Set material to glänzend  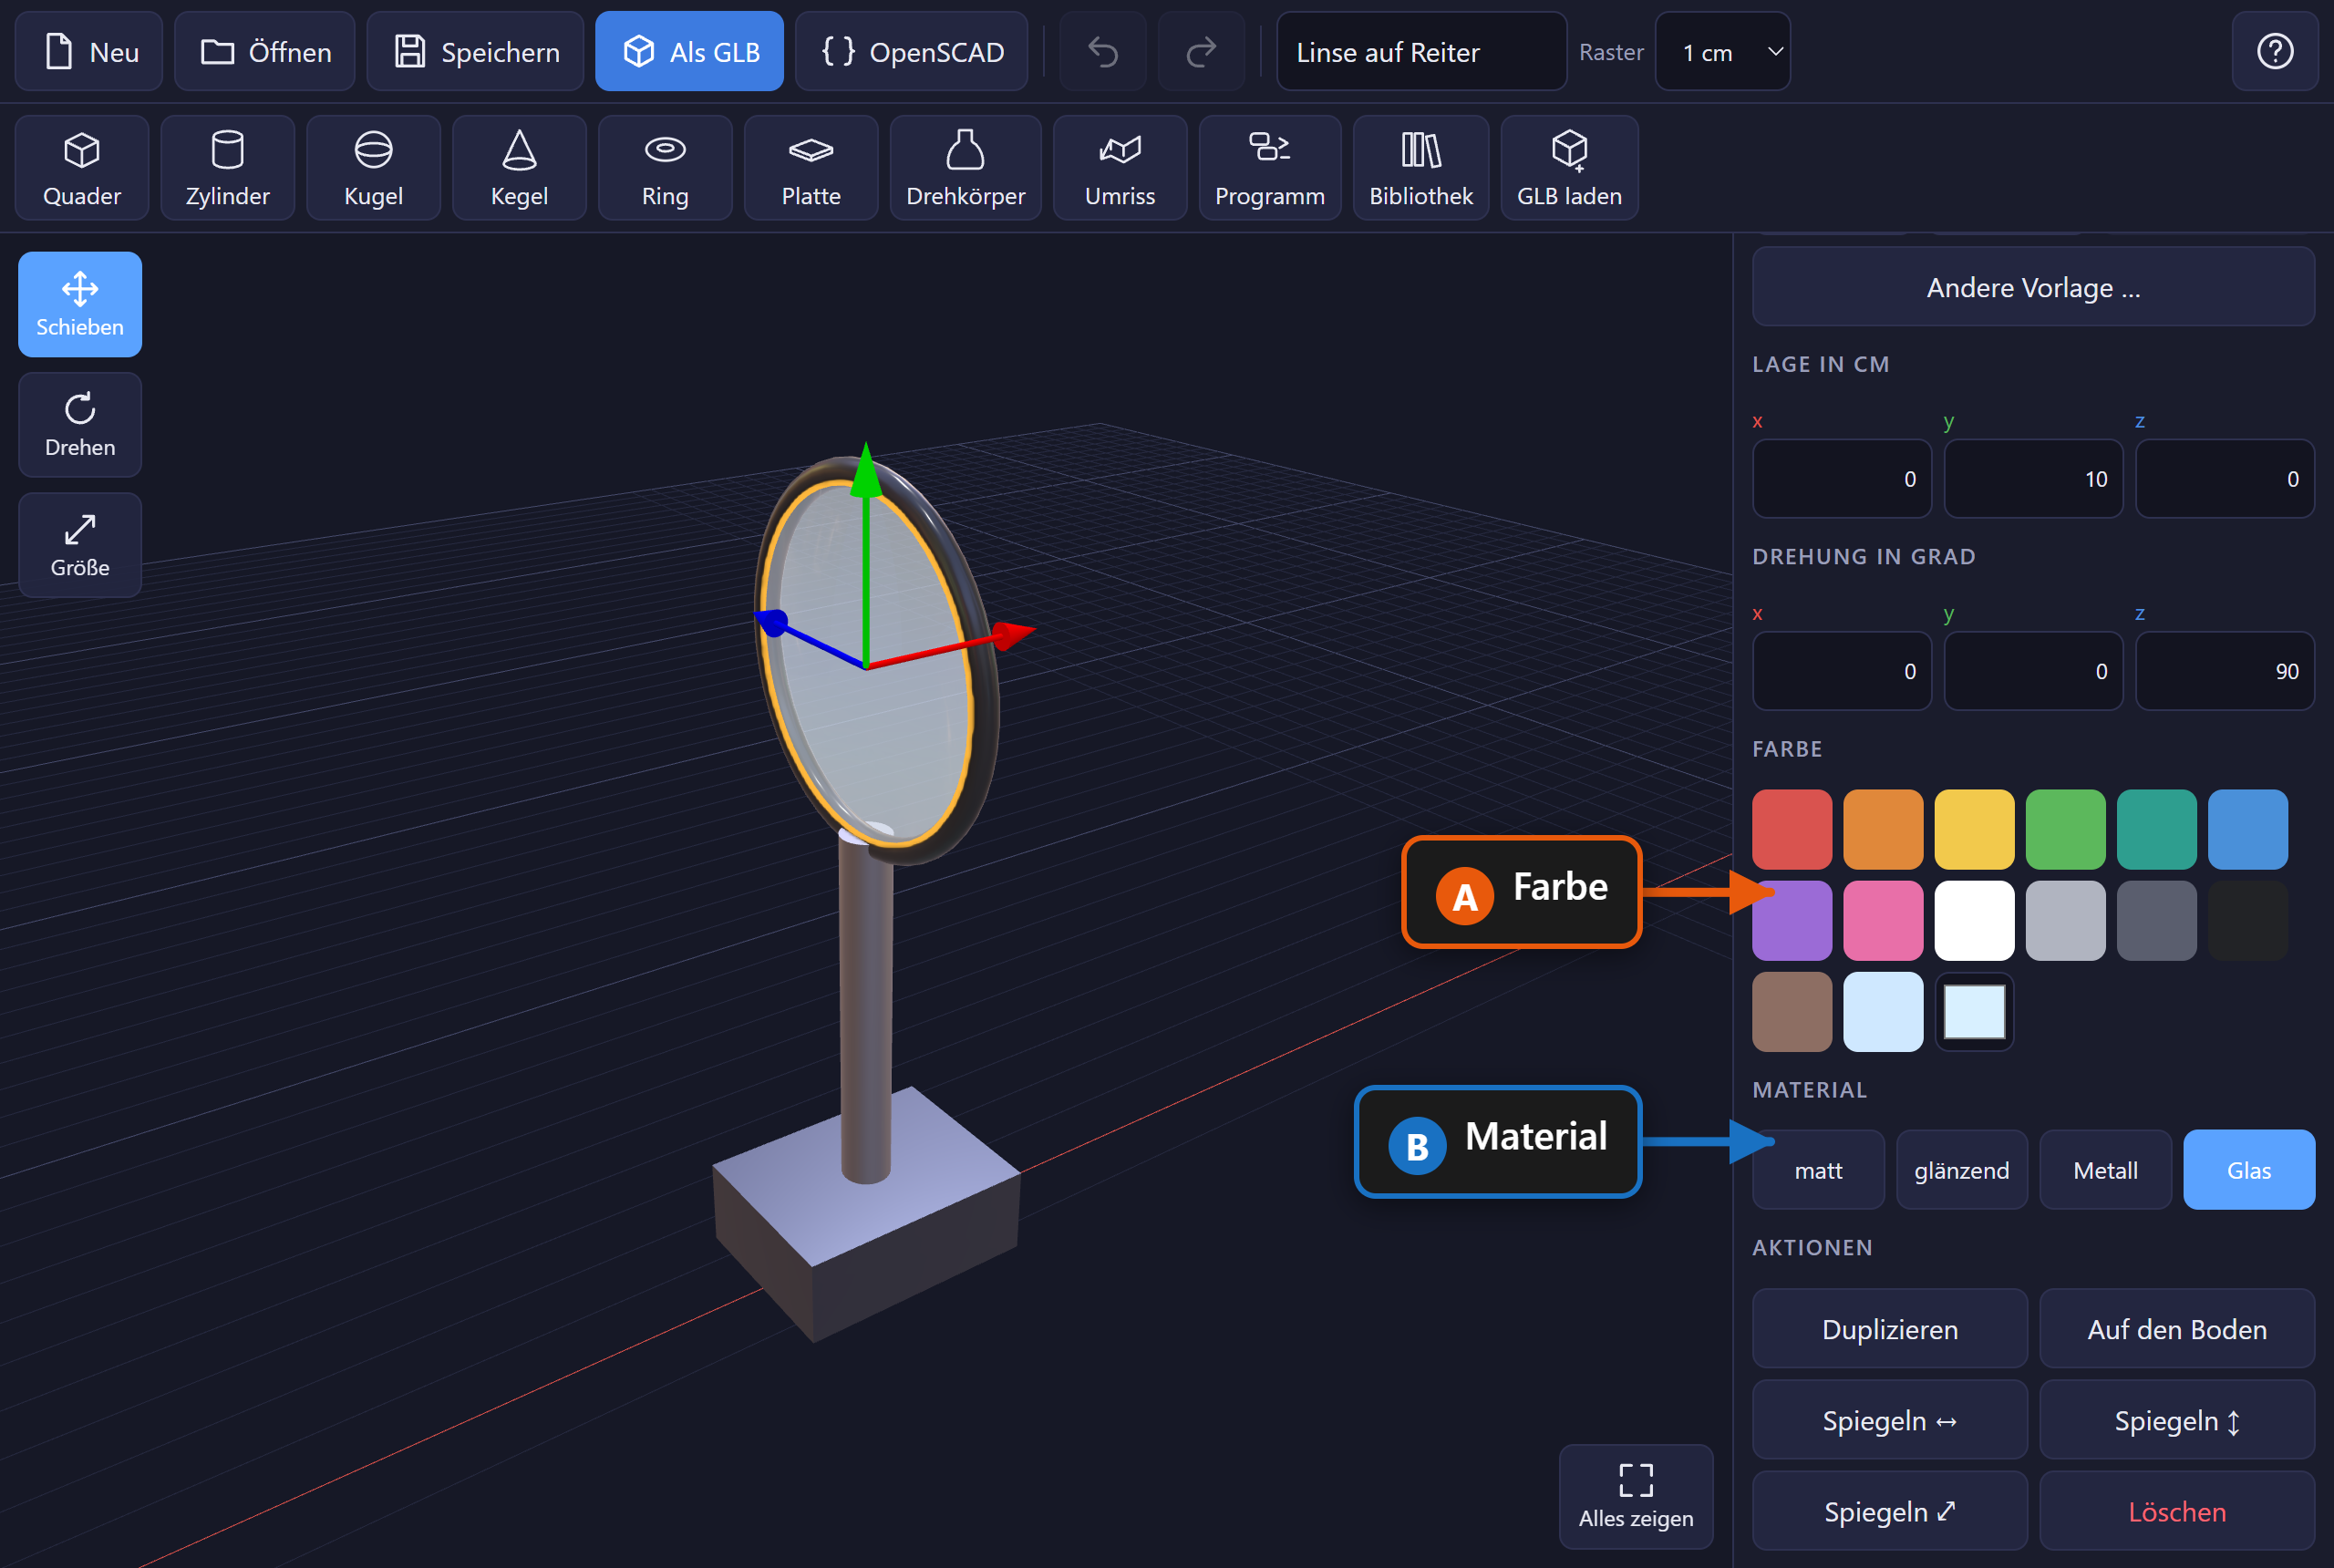point(1962,1170)
